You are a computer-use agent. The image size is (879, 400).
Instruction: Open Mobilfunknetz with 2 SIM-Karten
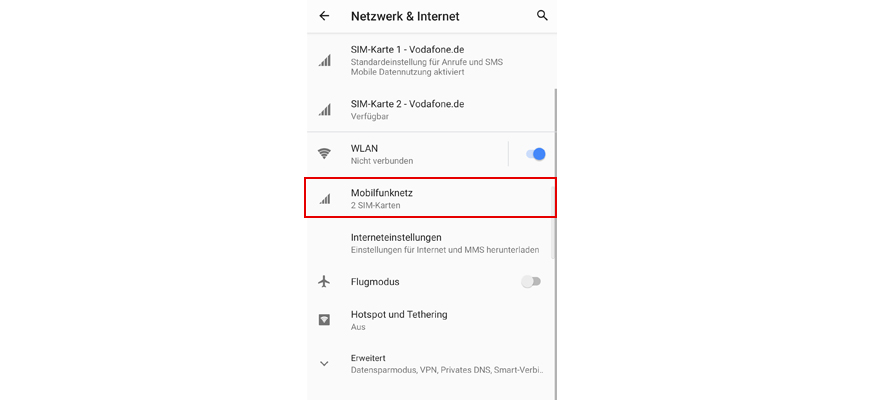point(431,198)
